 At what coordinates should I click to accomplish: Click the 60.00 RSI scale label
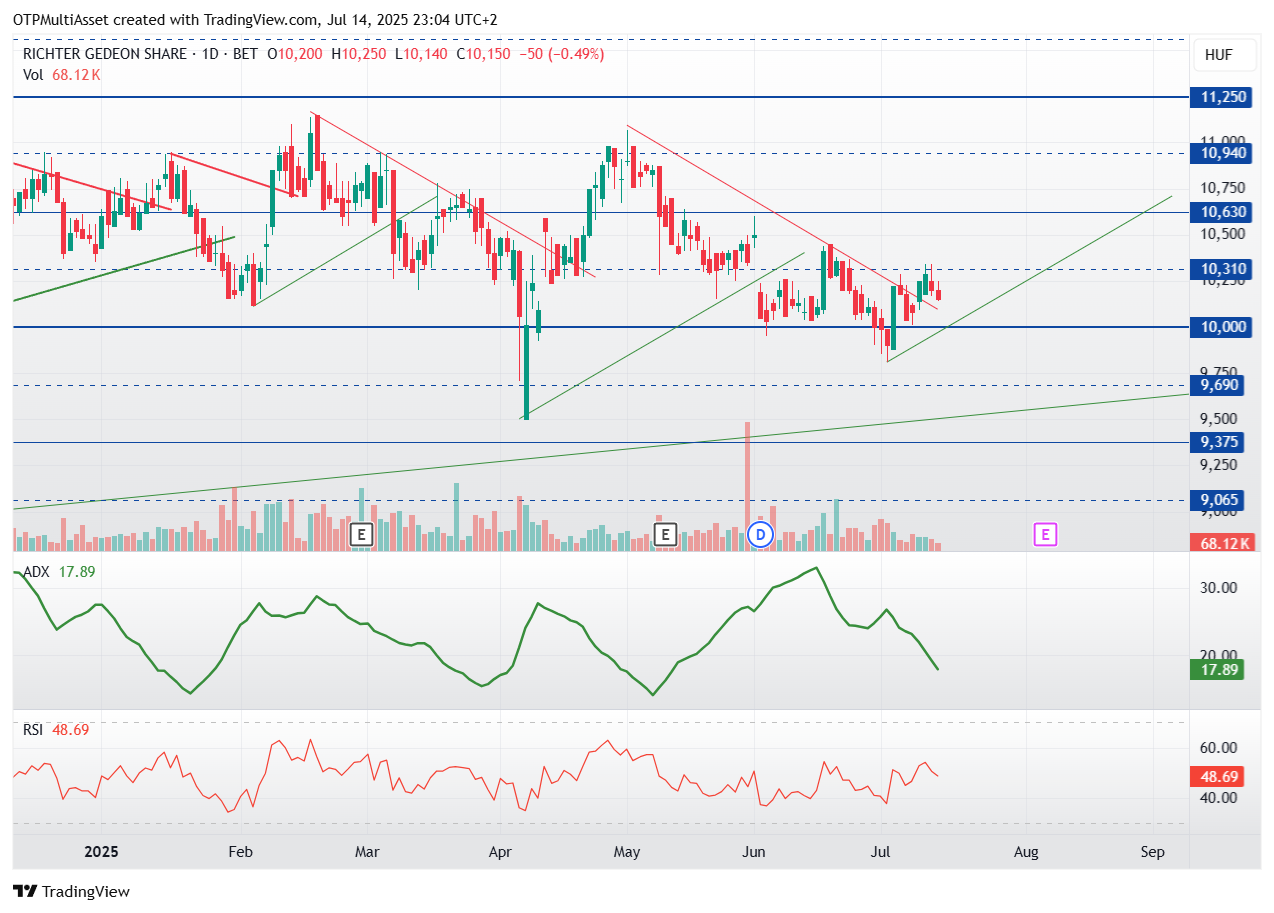(1219, 748)
